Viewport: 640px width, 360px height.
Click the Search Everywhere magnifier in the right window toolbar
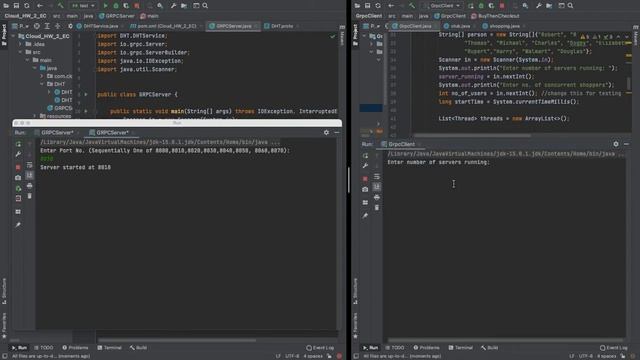570,6
